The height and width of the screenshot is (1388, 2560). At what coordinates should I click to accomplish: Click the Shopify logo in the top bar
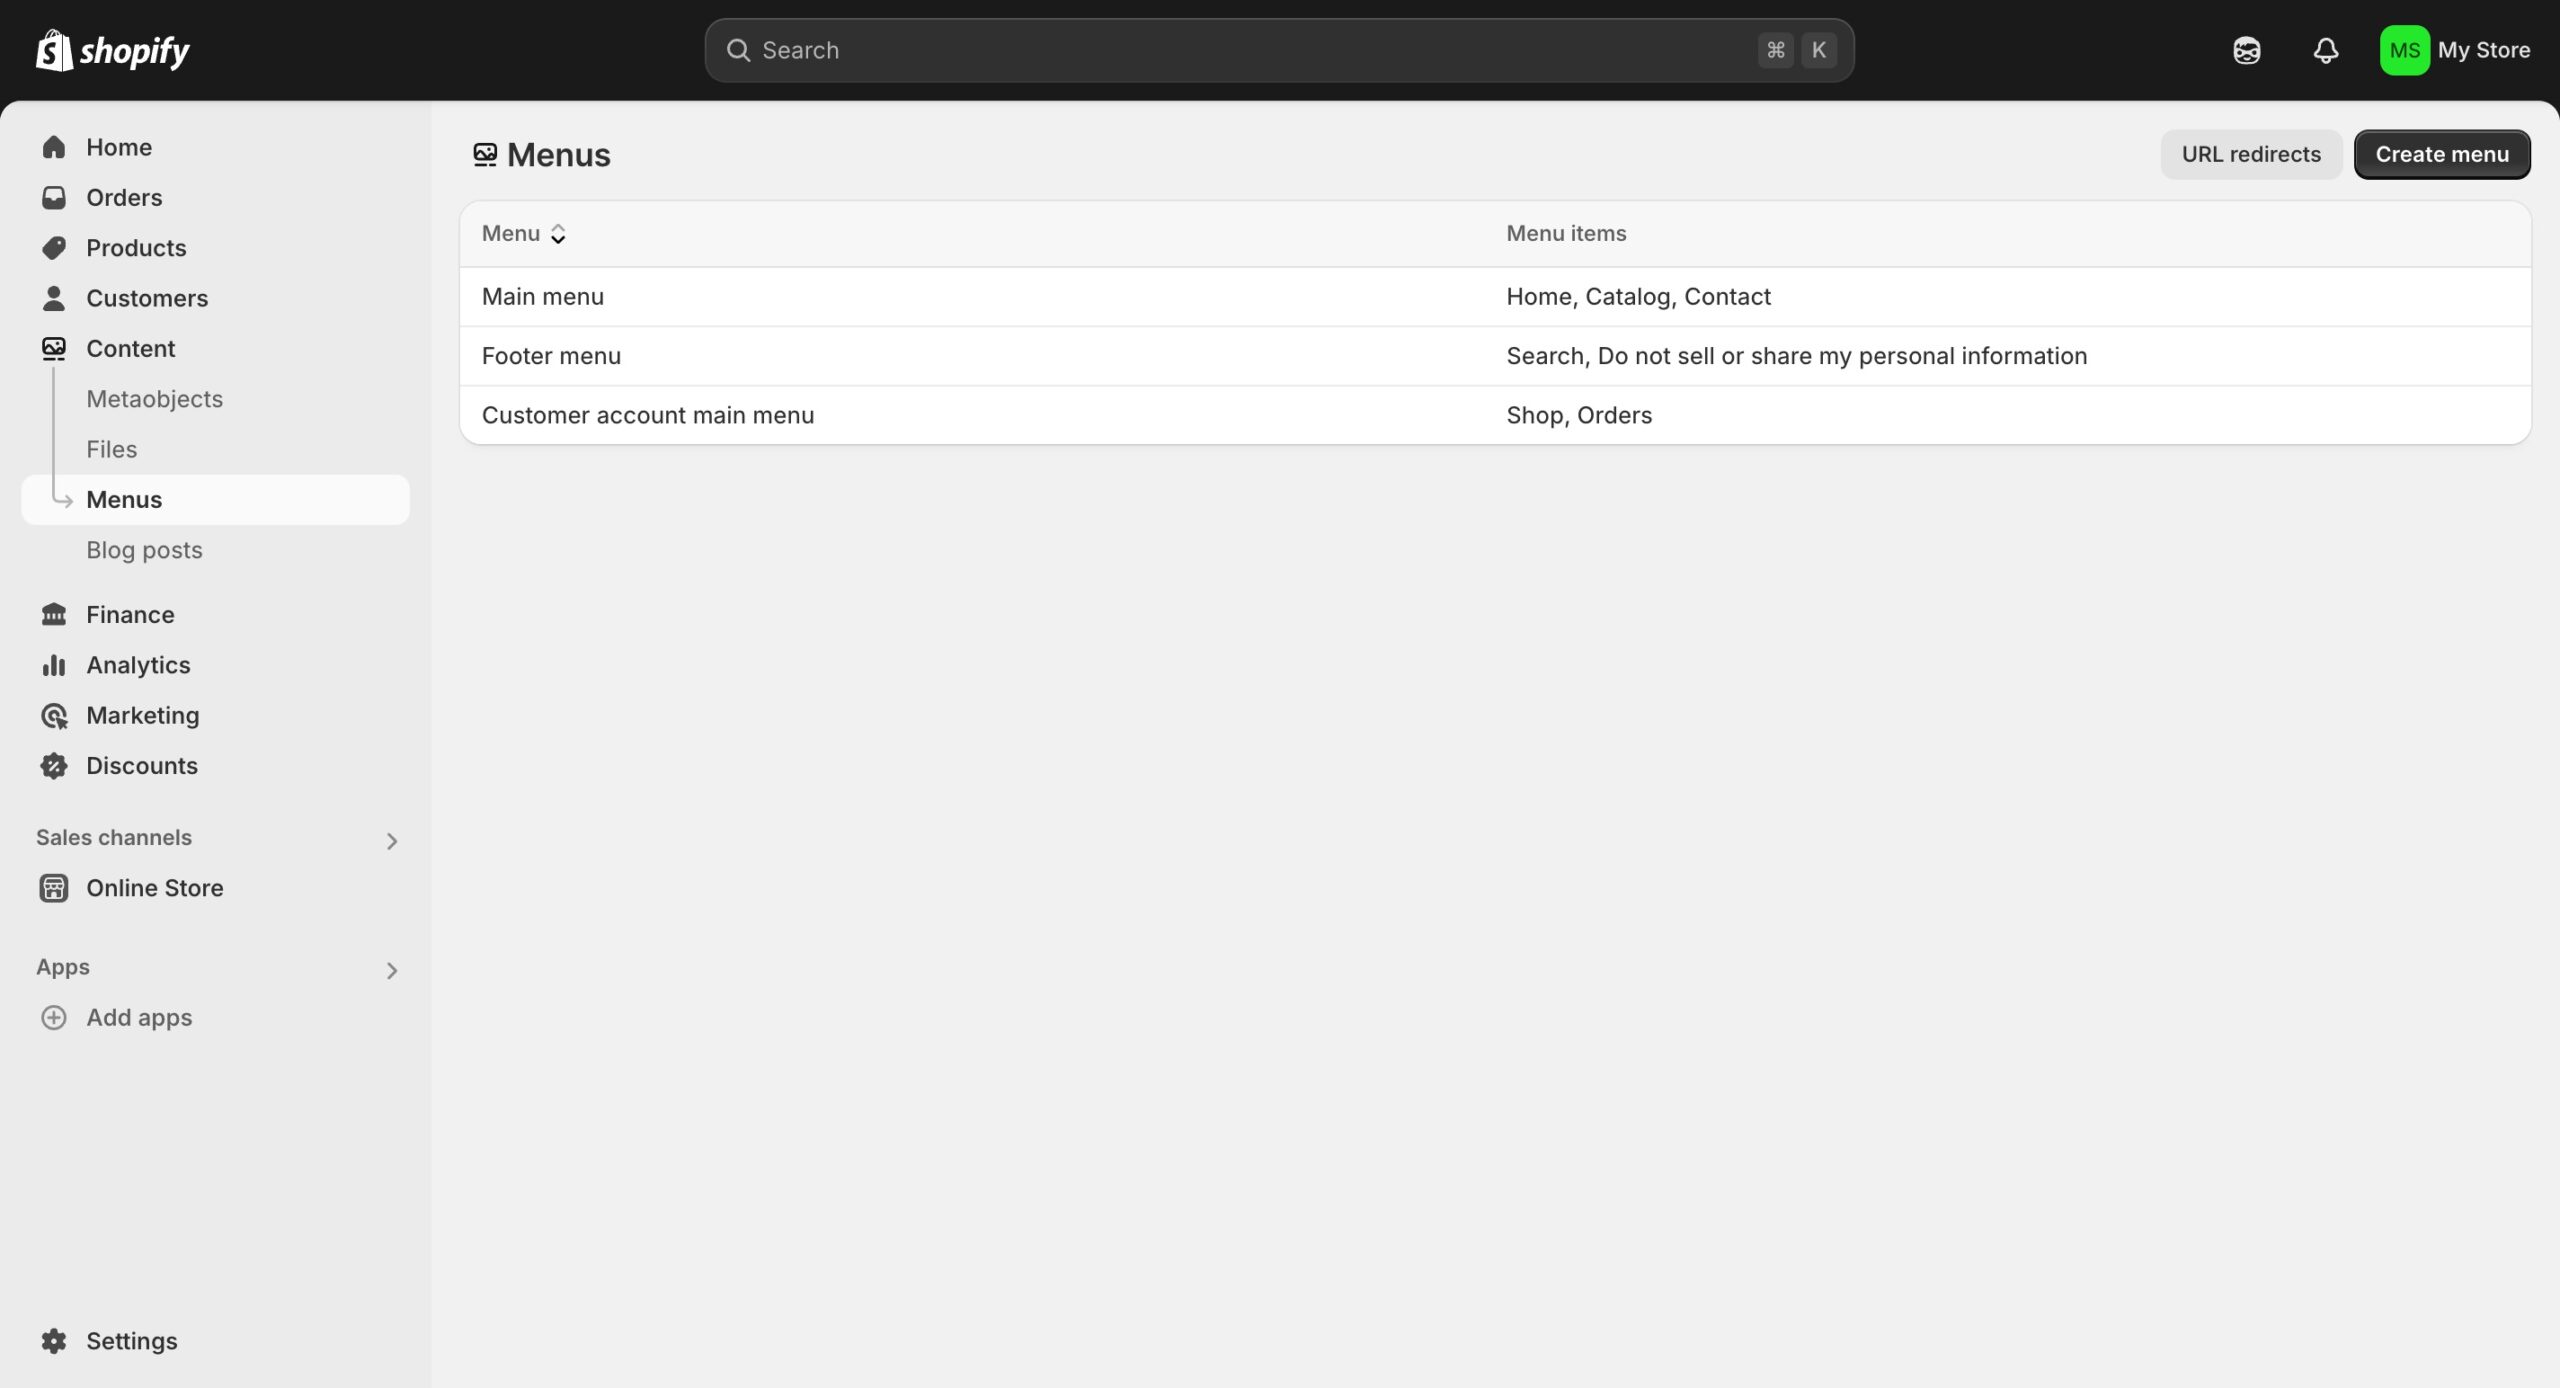tap(112, 50)
